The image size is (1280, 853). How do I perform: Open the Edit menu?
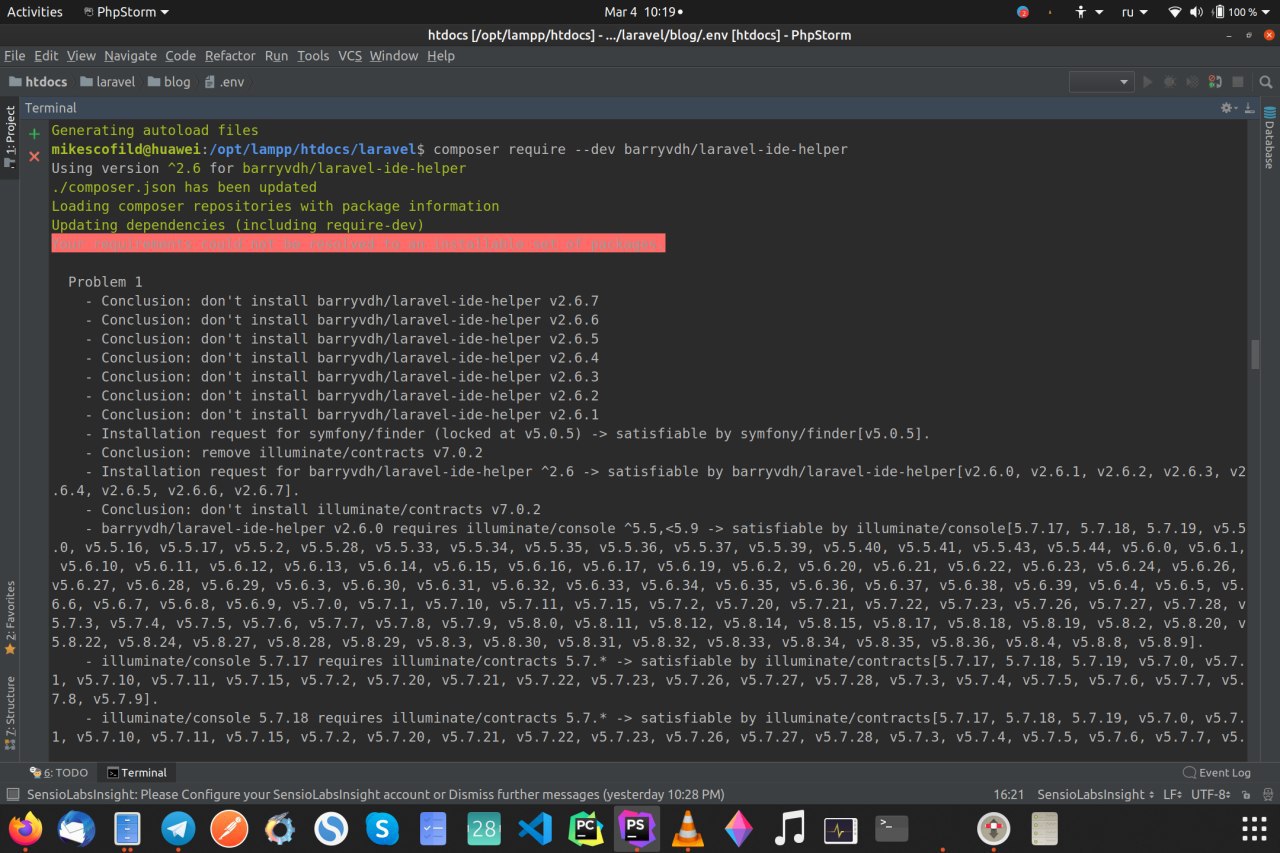[46, 56]
